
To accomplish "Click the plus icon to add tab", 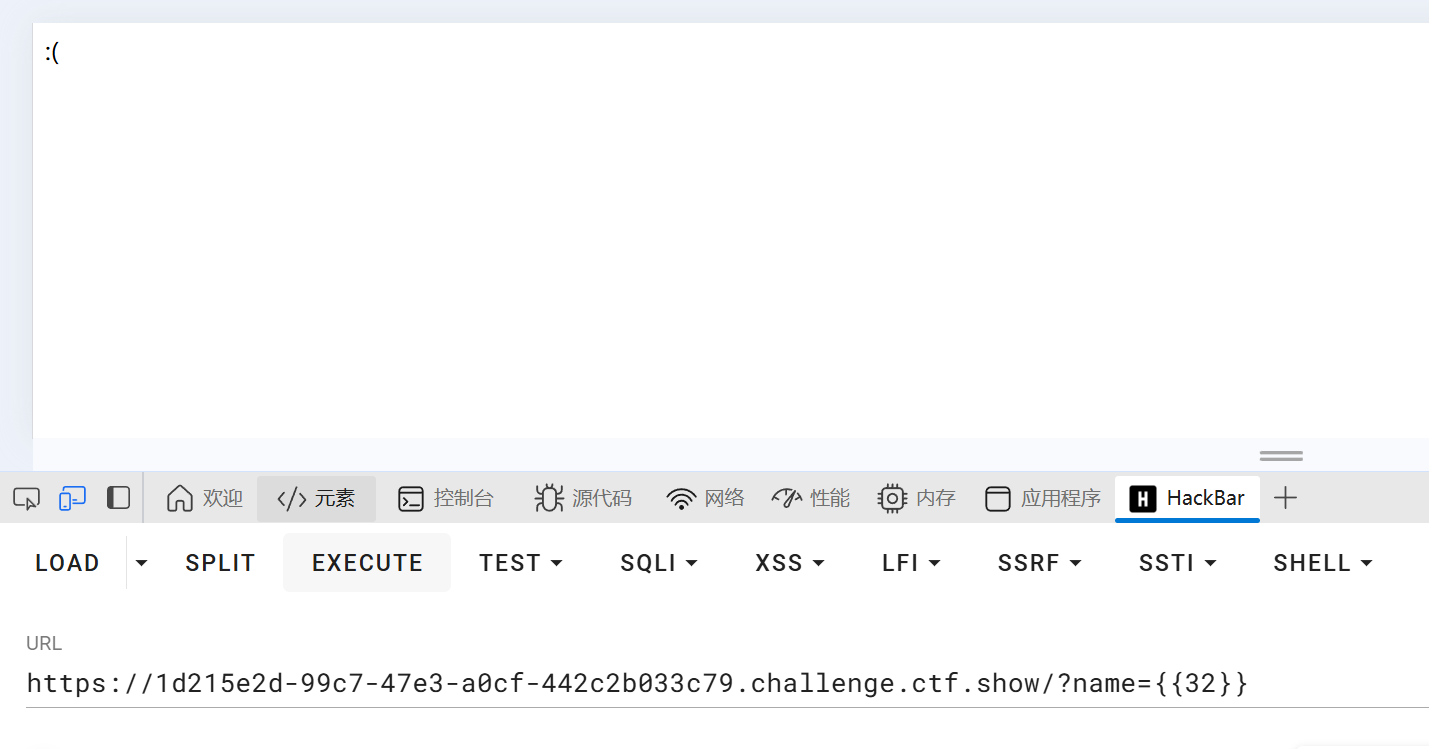I will [x=1285, y=498].
